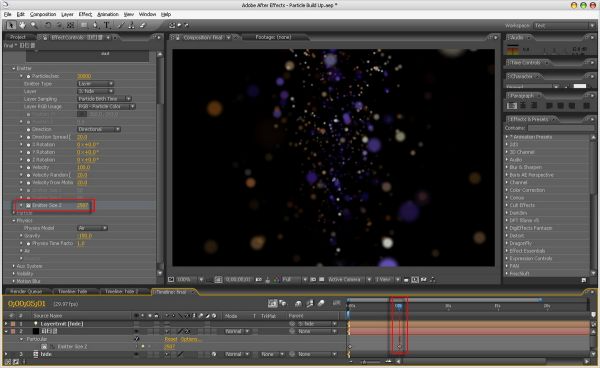Toggle Particular effect checkbox in timeline
Viewport: 600px width, 368px height.
click(137, 339)
